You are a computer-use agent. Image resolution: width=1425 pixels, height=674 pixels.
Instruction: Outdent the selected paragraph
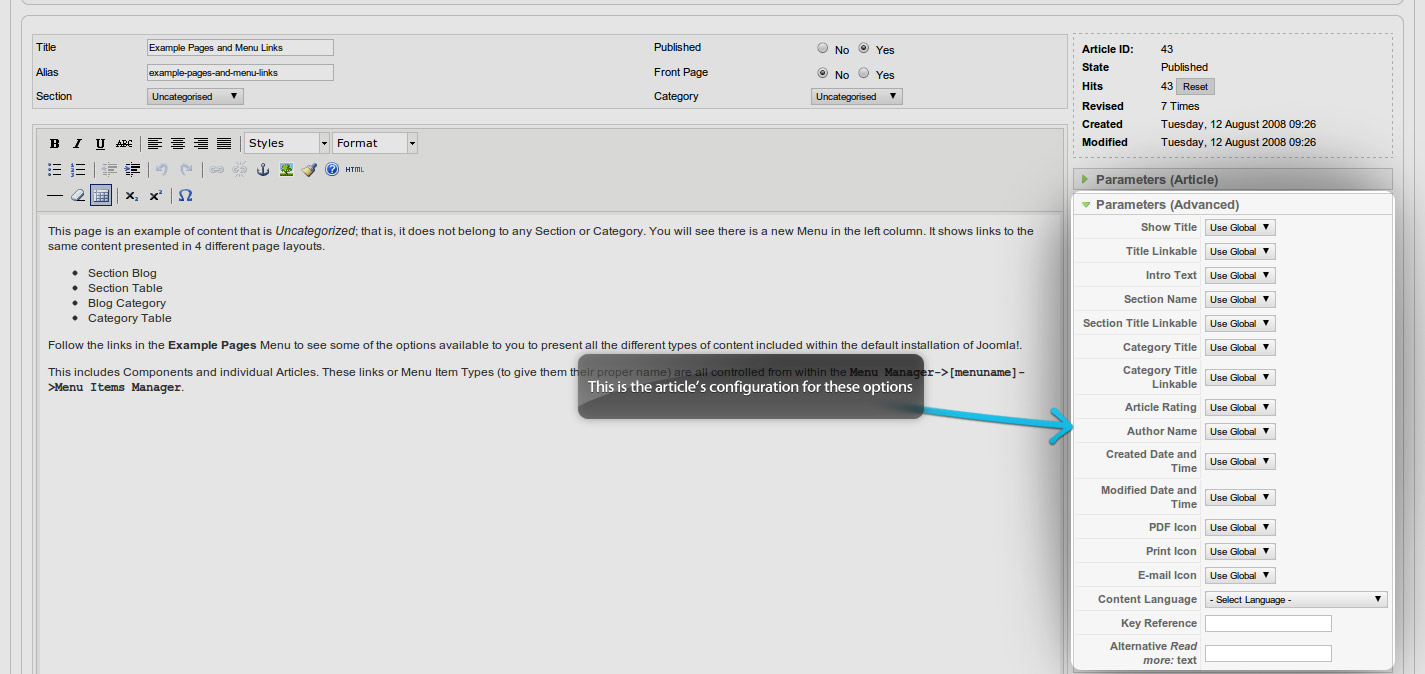109,170
